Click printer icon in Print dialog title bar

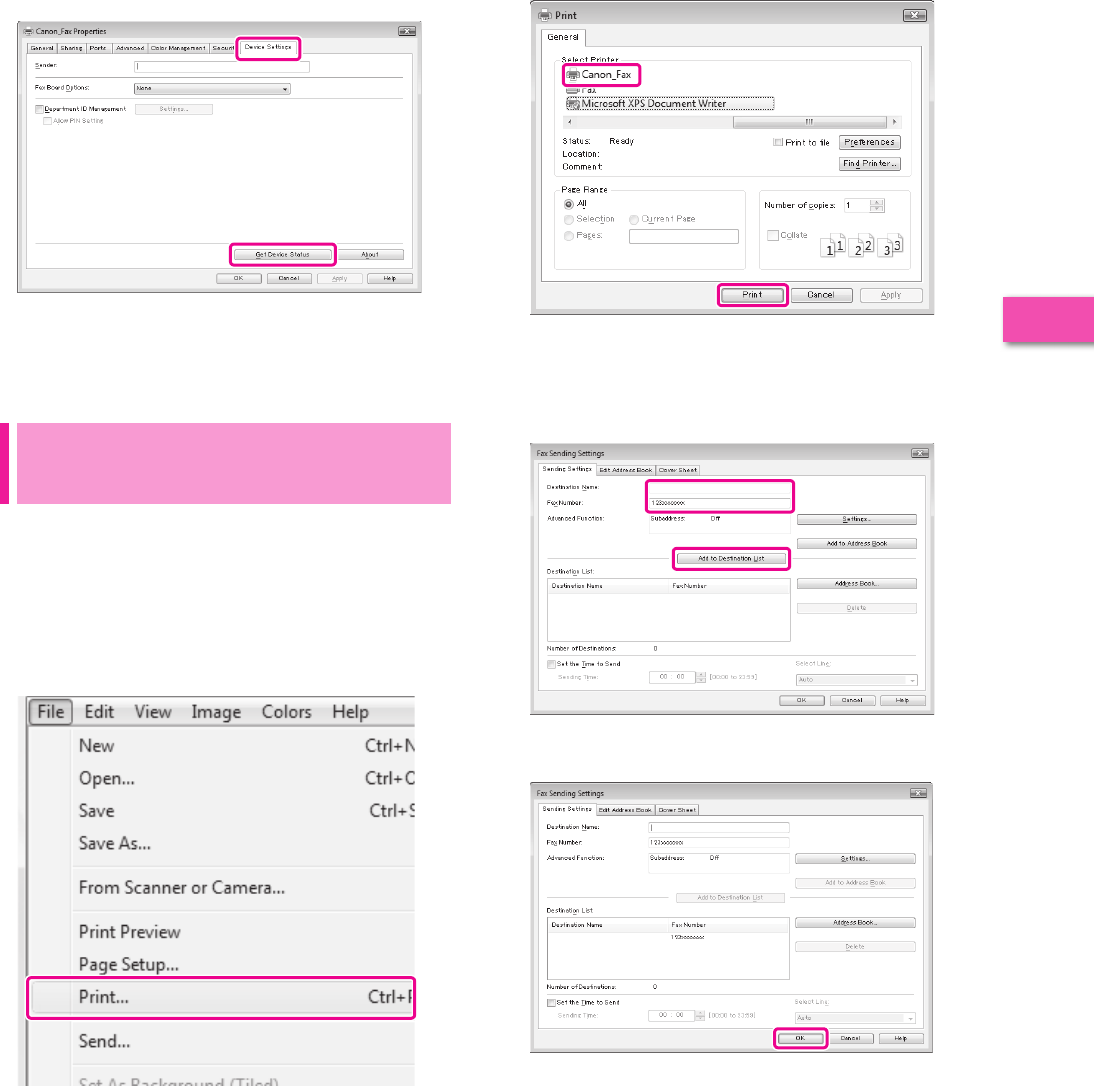coord(545,15)
